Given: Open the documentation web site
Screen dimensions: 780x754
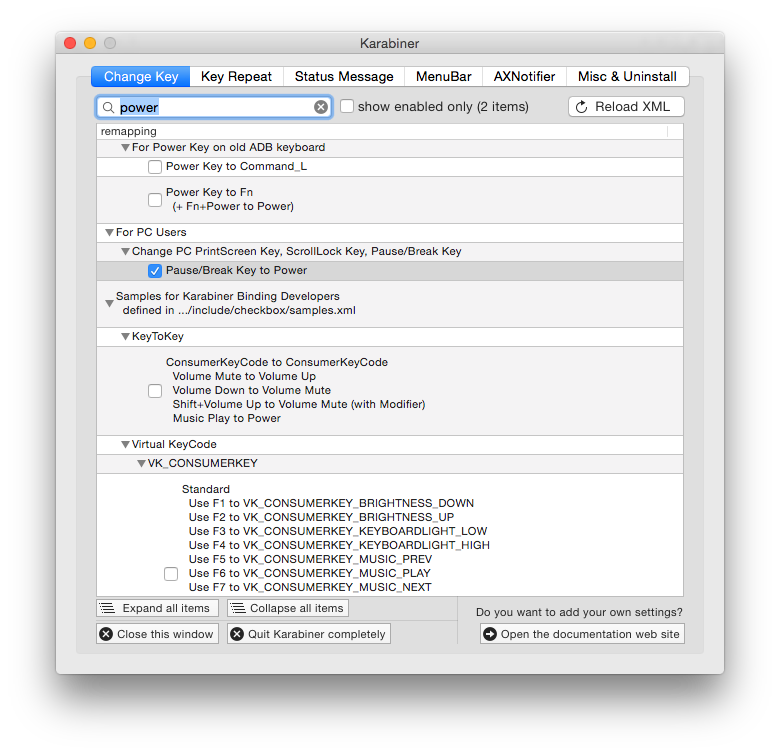Looking at the screenshot, I should coord(583,634).
